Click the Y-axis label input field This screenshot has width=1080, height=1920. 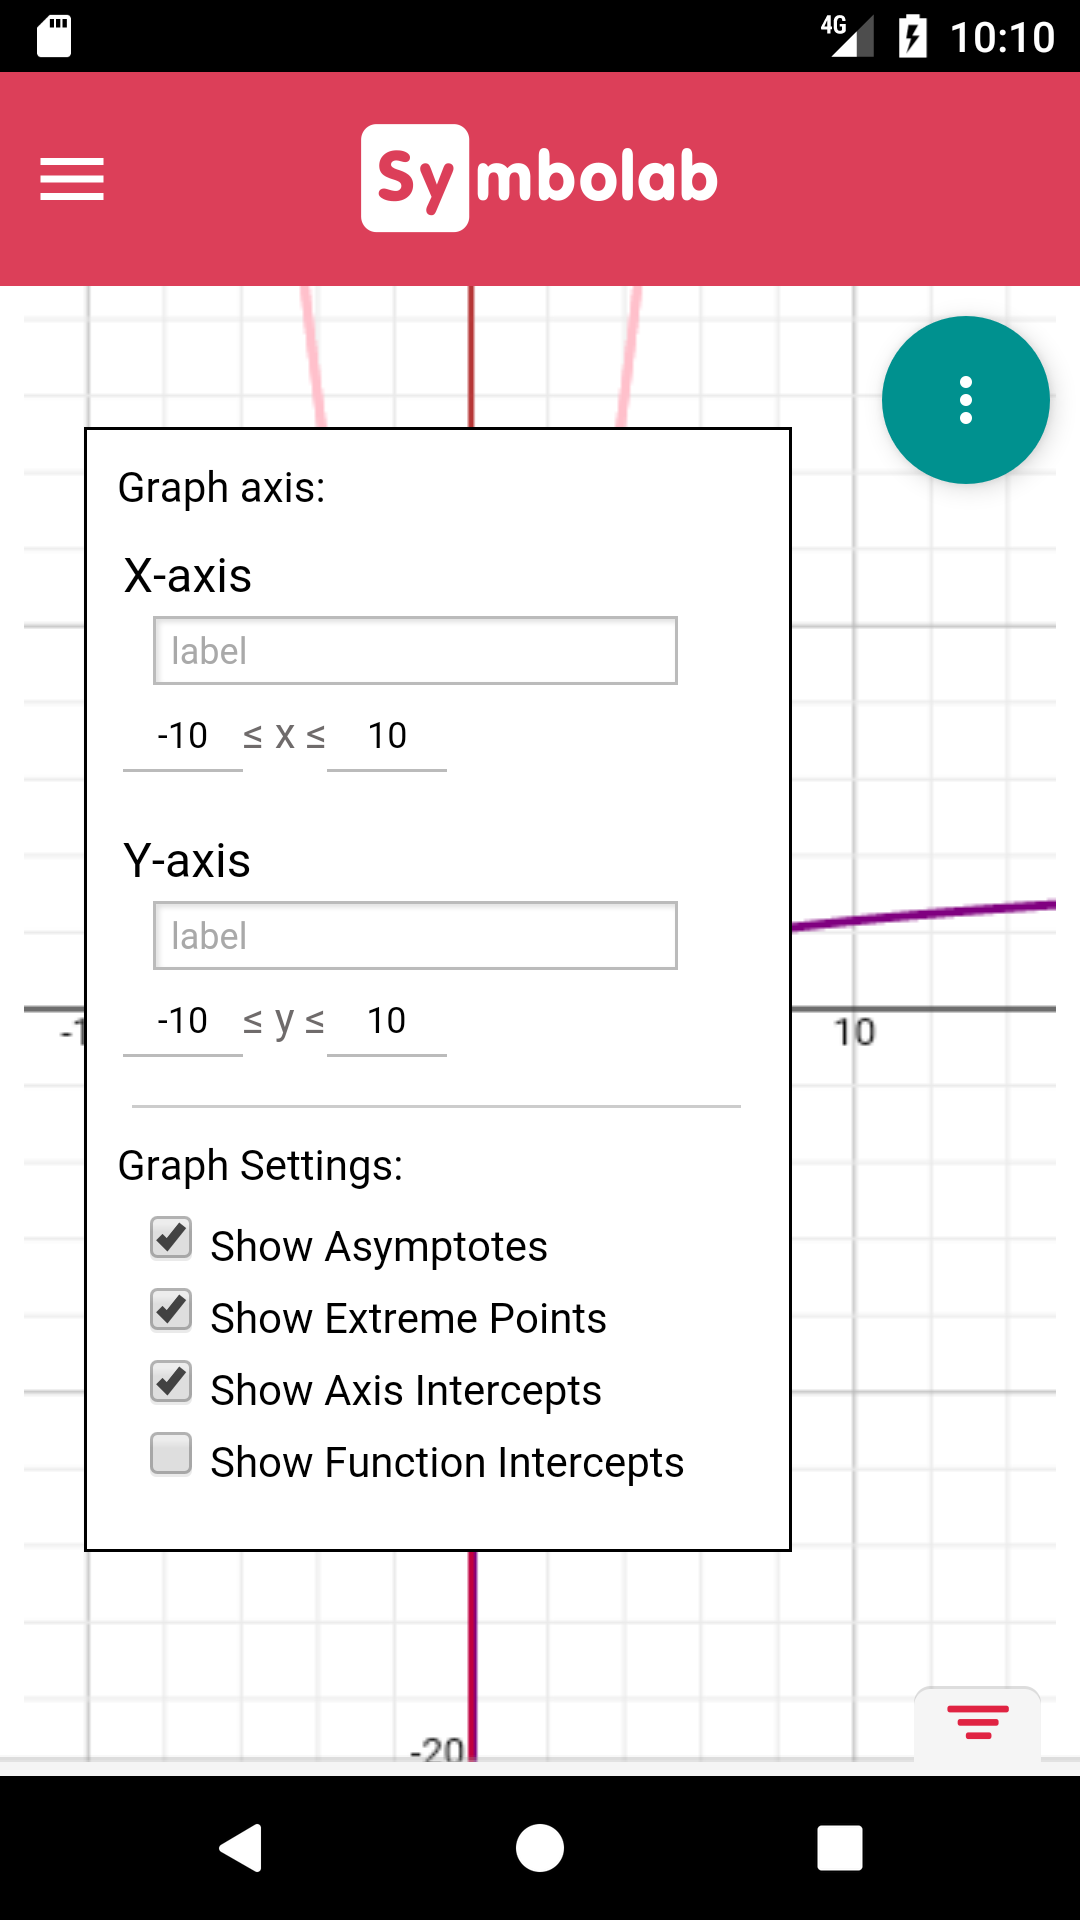[x=414, y=935]
